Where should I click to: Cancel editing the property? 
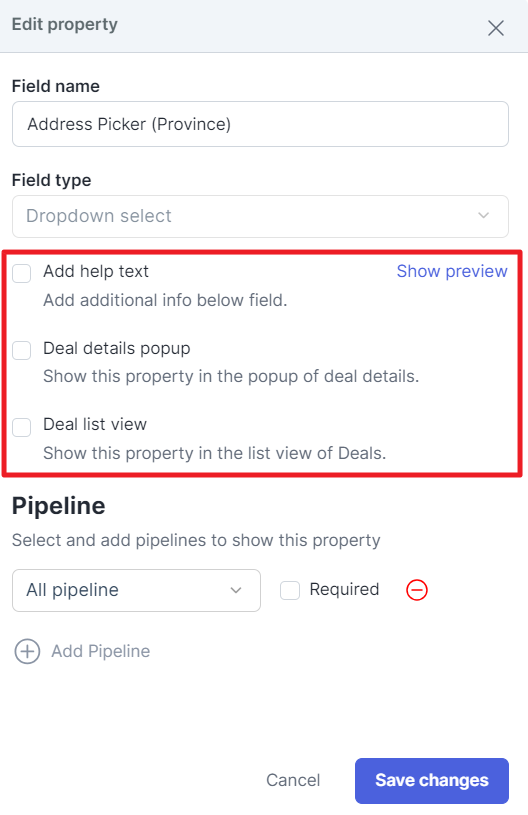pos(293,780)
